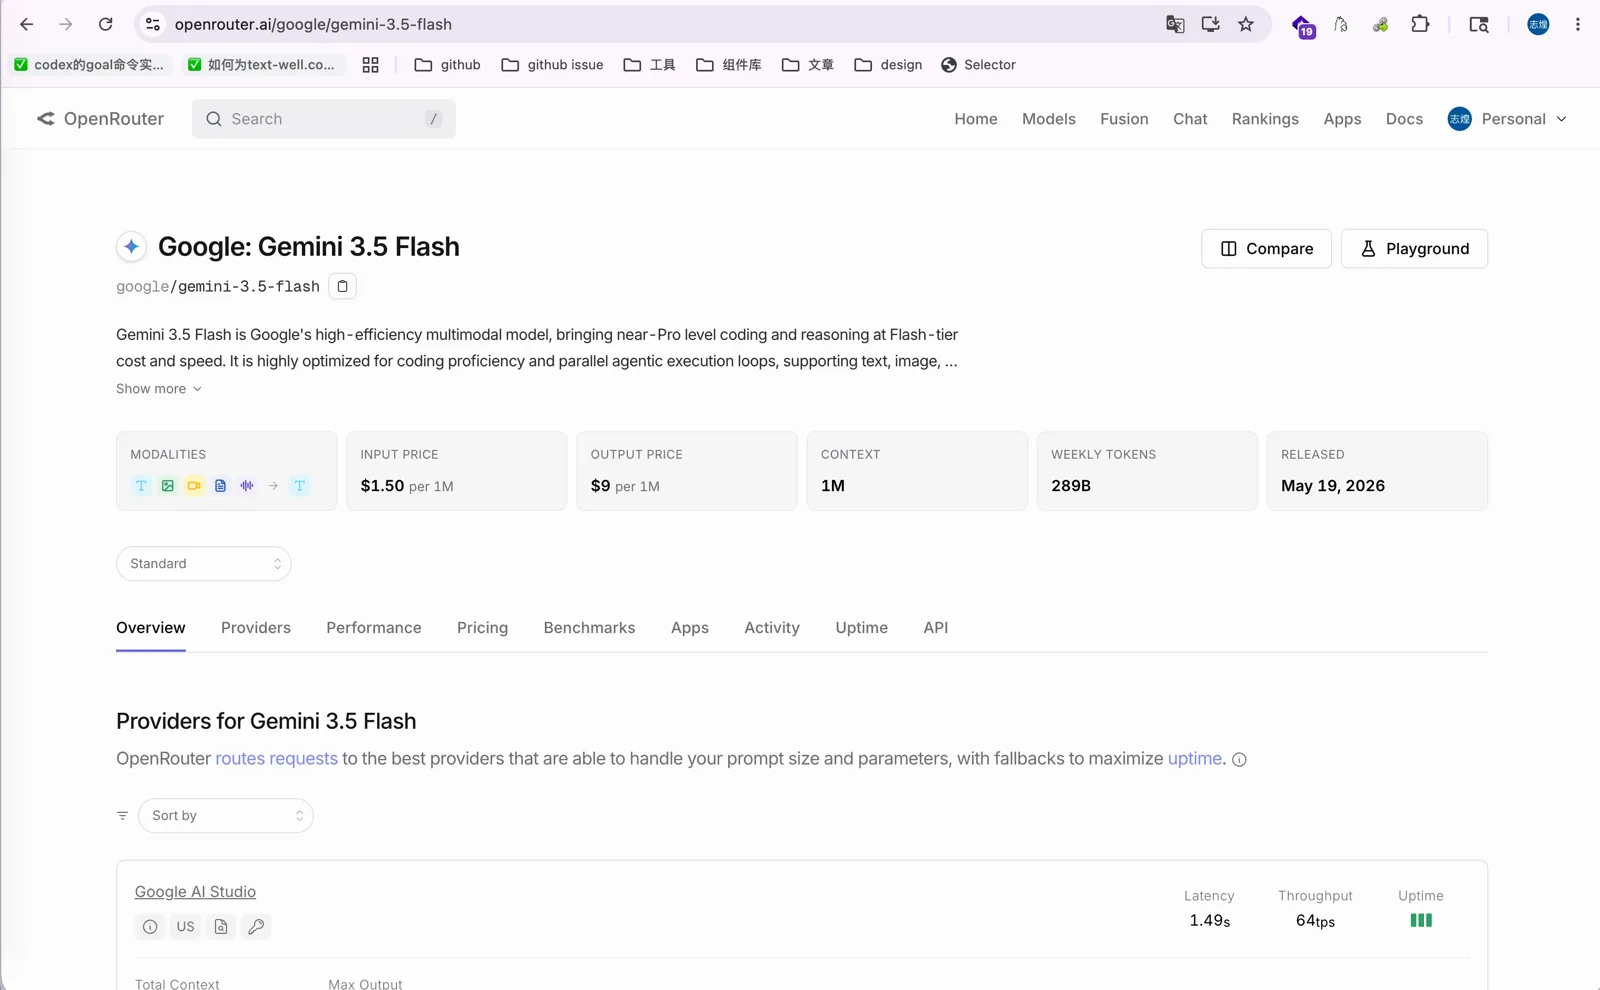Follow the uptime link in description

[1195, 759]
